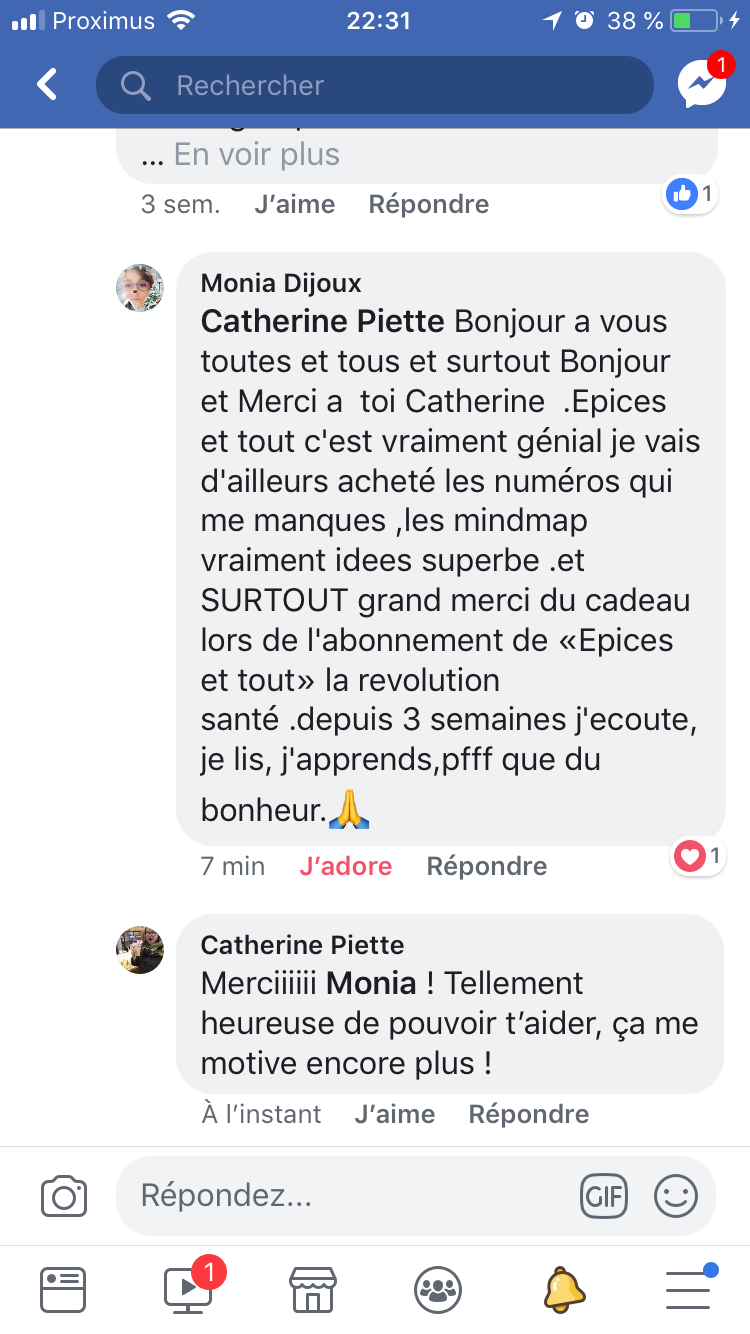Screen dimensions: 750x1334
Task: Open the GIF picker
Action: pyautogui.click(x=604, y=1195)
